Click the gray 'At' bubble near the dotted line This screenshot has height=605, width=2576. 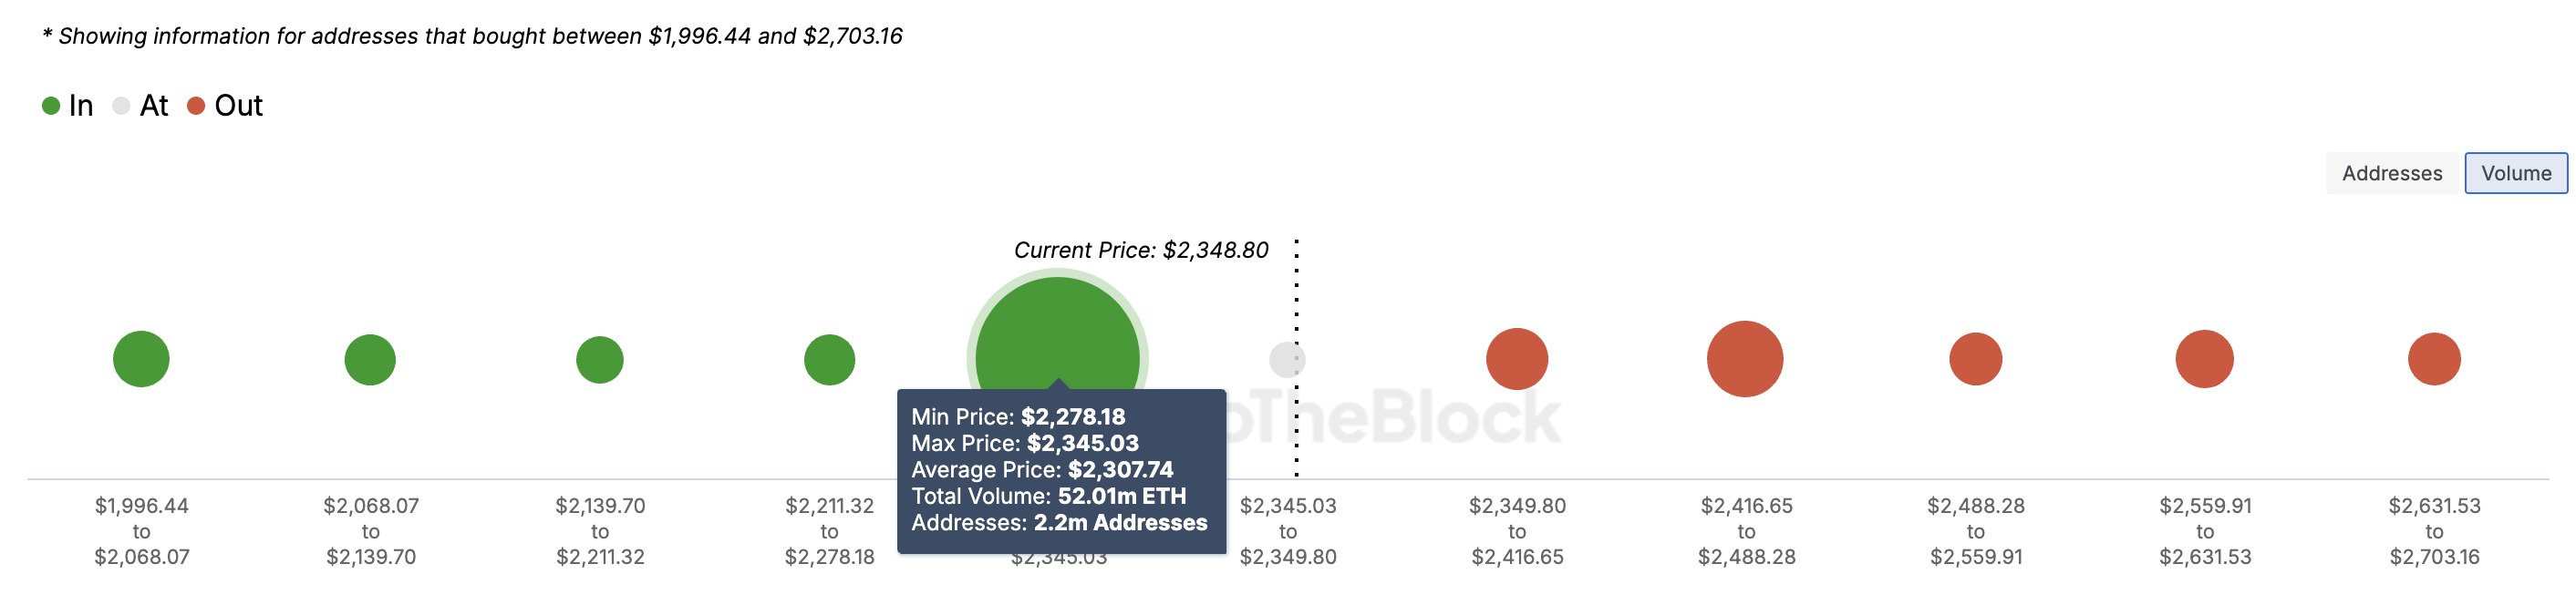(1287, 357)
